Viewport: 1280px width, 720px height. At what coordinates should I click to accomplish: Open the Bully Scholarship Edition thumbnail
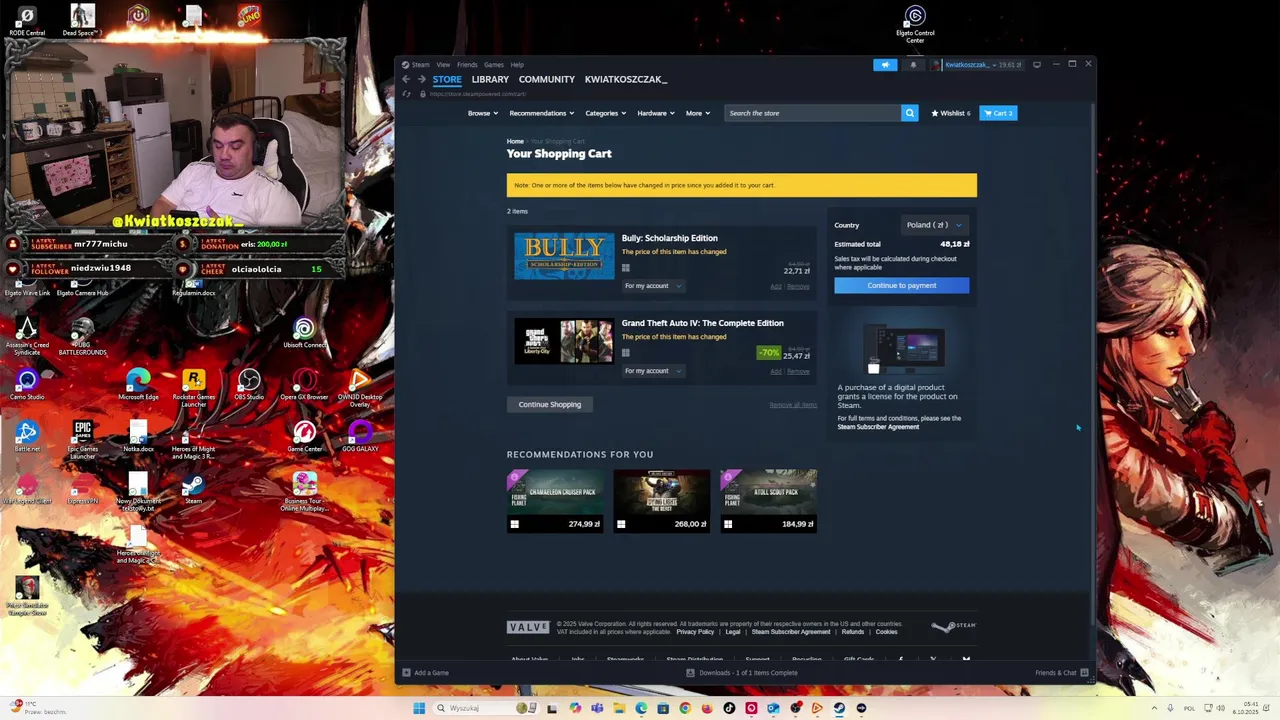point(564,256)
